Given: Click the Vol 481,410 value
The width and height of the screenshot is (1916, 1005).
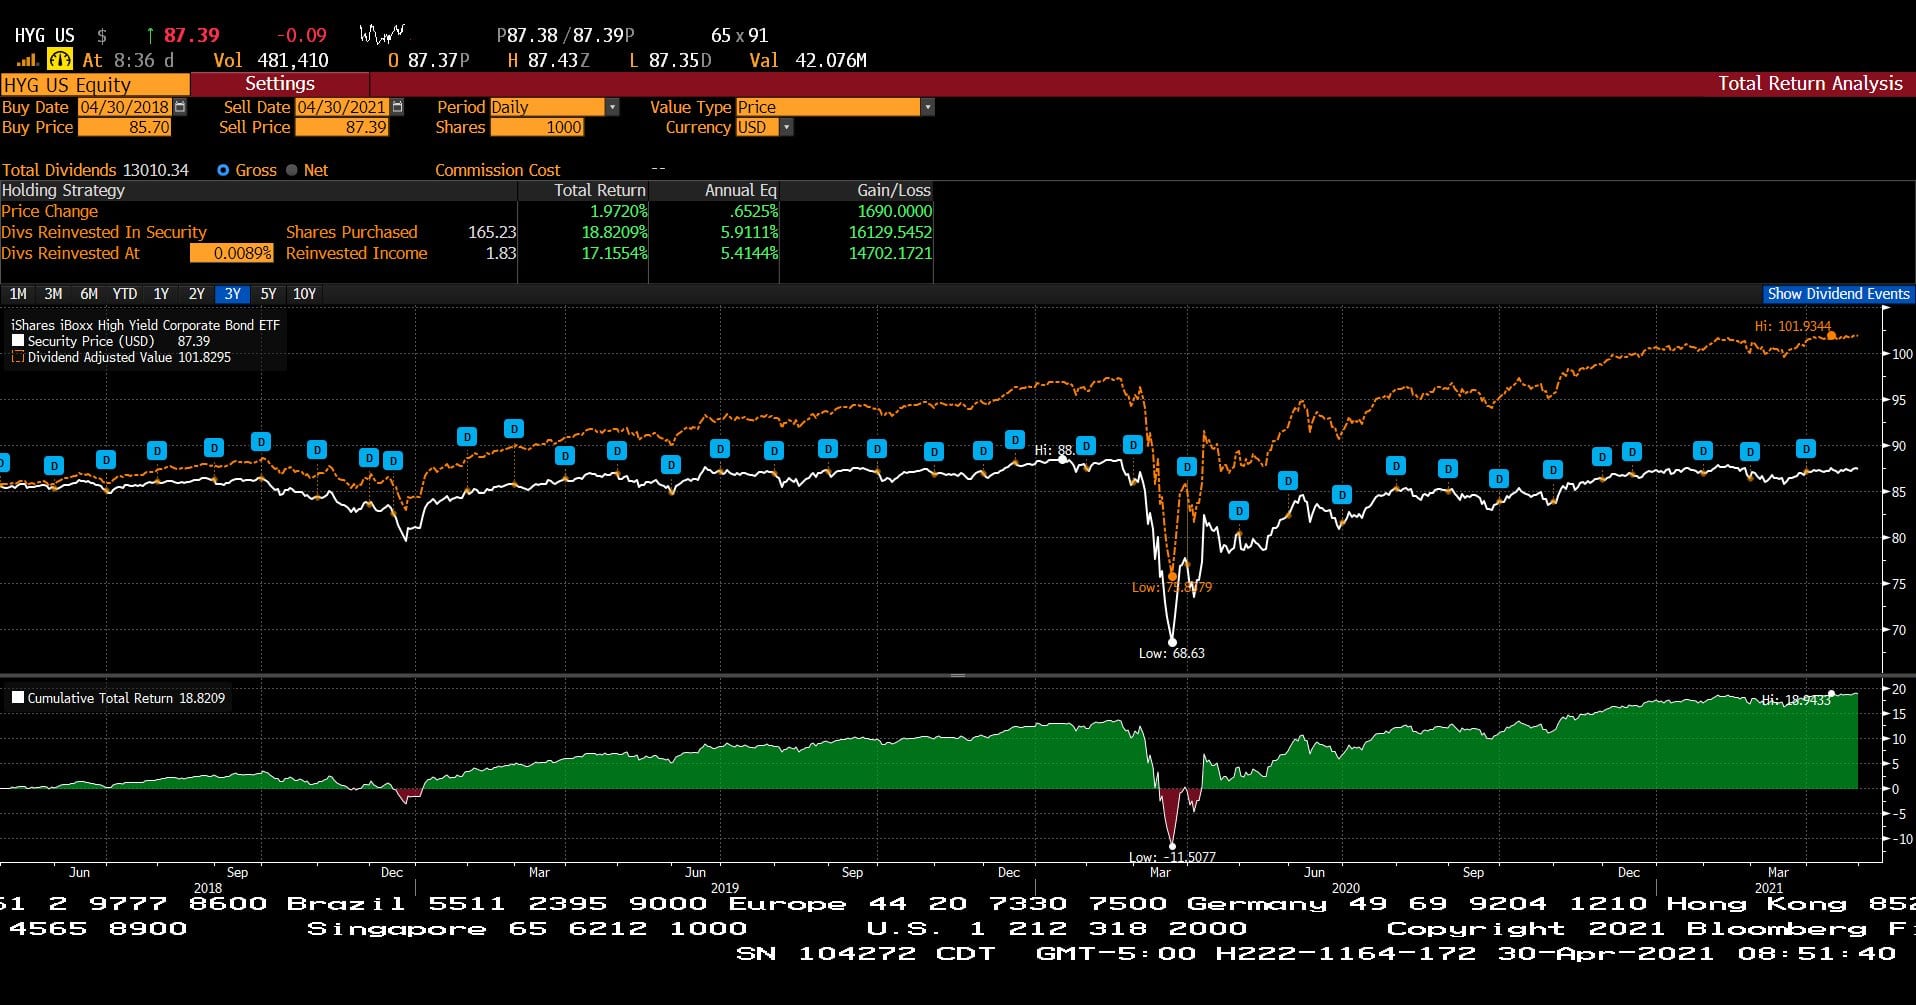Looking at the screenshot, I should [x=293, y=60].
